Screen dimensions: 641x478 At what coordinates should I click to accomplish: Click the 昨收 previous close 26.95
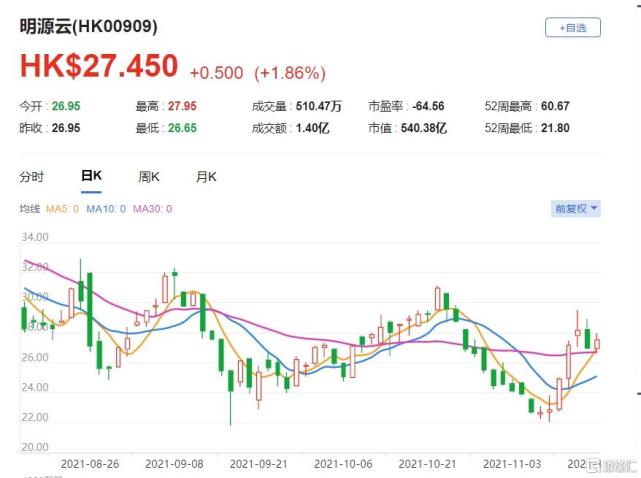pos(66,128)
